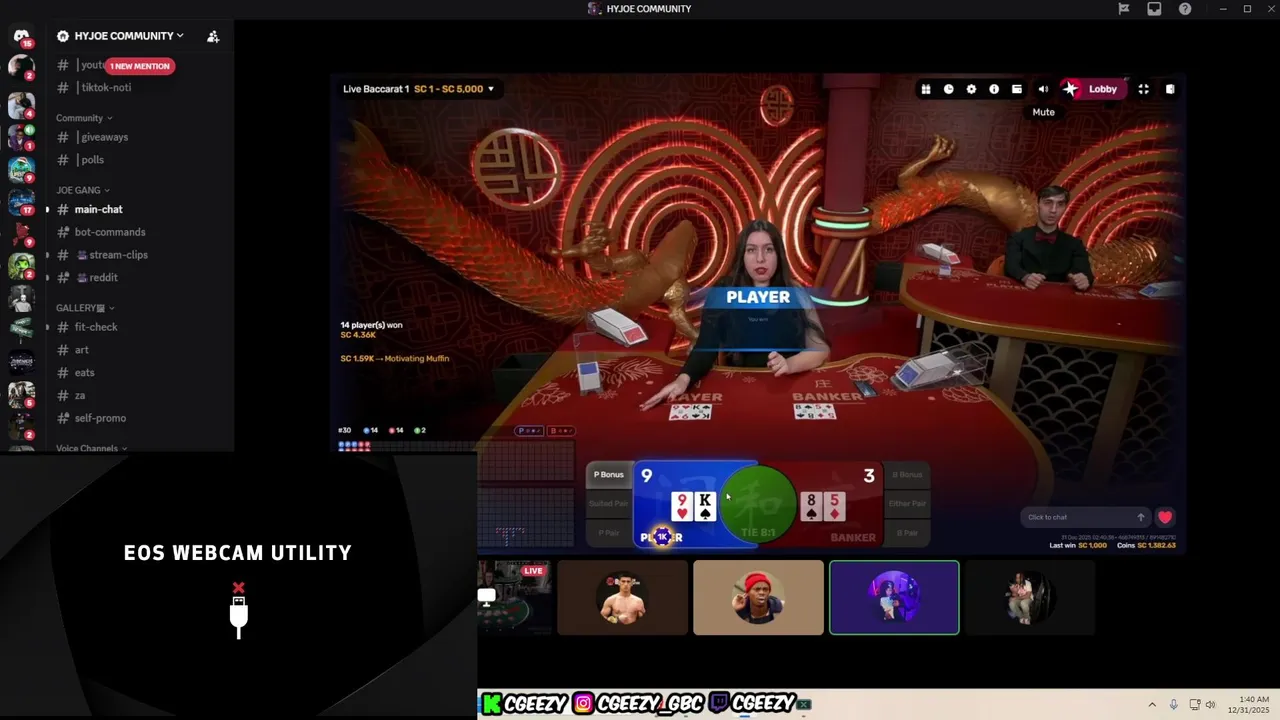The height and width of the screenshot is (720, 1280).
Task: Open server icon with 5 badge
Action: (x=21, y=394)
